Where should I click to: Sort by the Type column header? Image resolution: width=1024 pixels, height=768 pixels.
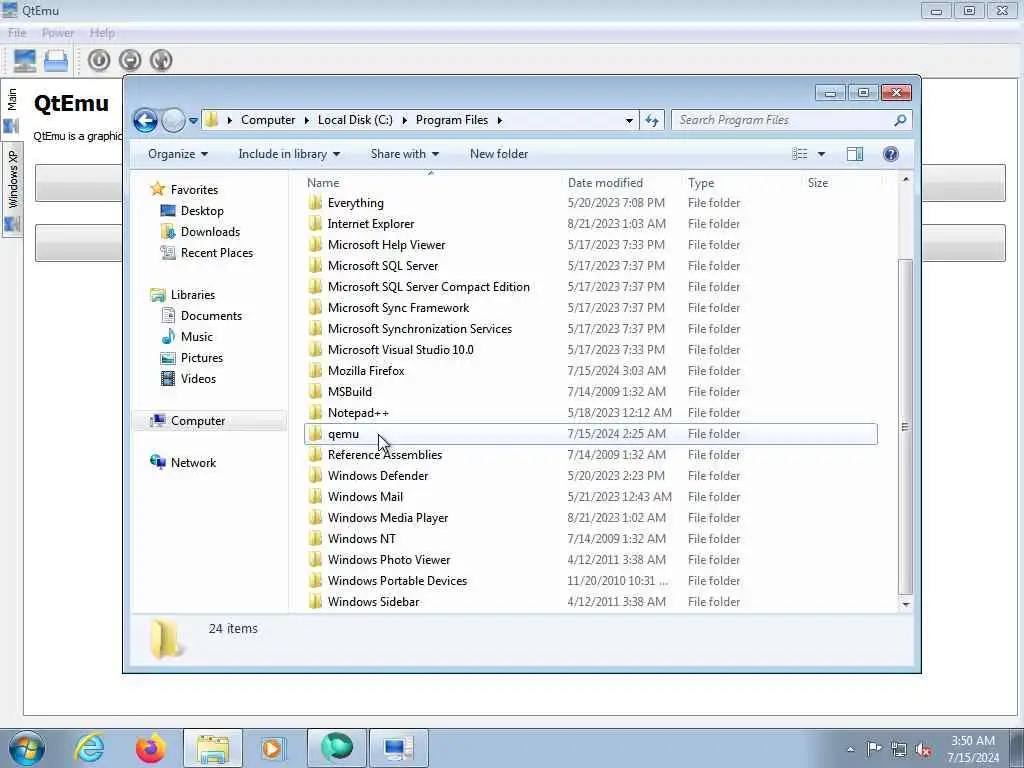click(701, 183)
